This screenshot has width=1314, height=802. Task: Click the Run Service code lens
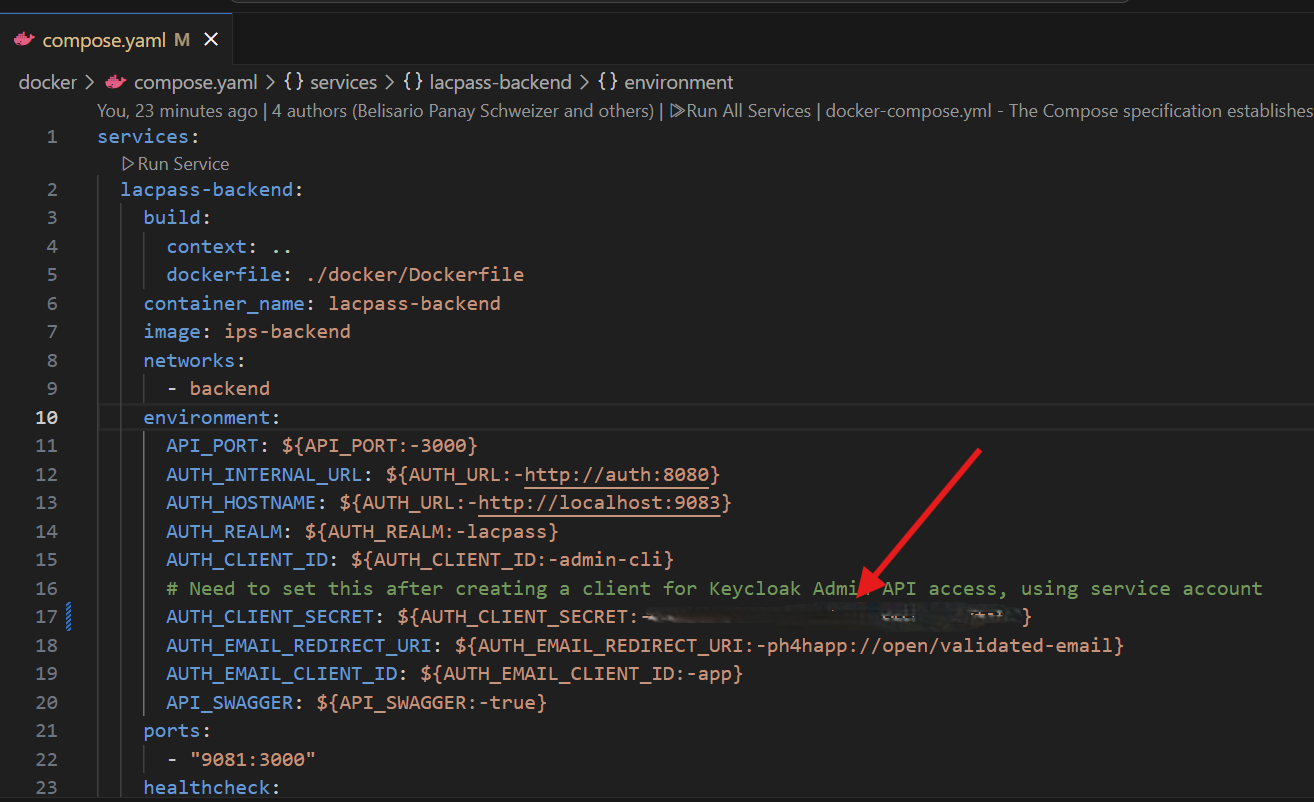point(176,163)
